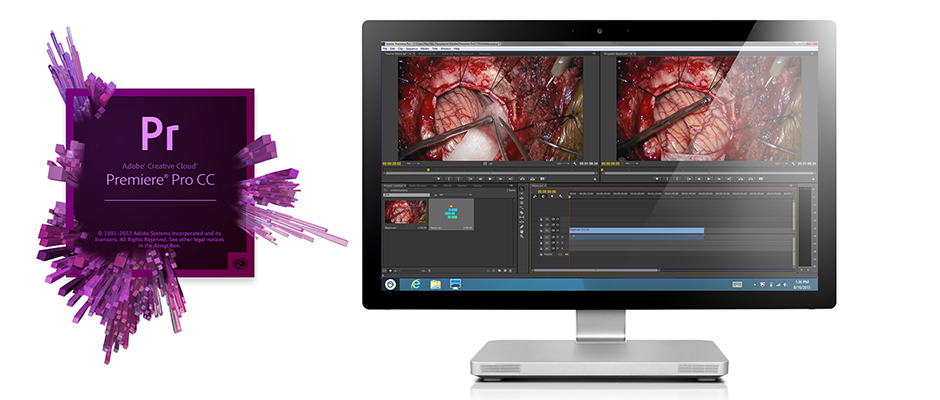The height and width of the screenshot is (400, 940).
Task: Toggle lock on the V1 track
Action: (x=541, y=231)
